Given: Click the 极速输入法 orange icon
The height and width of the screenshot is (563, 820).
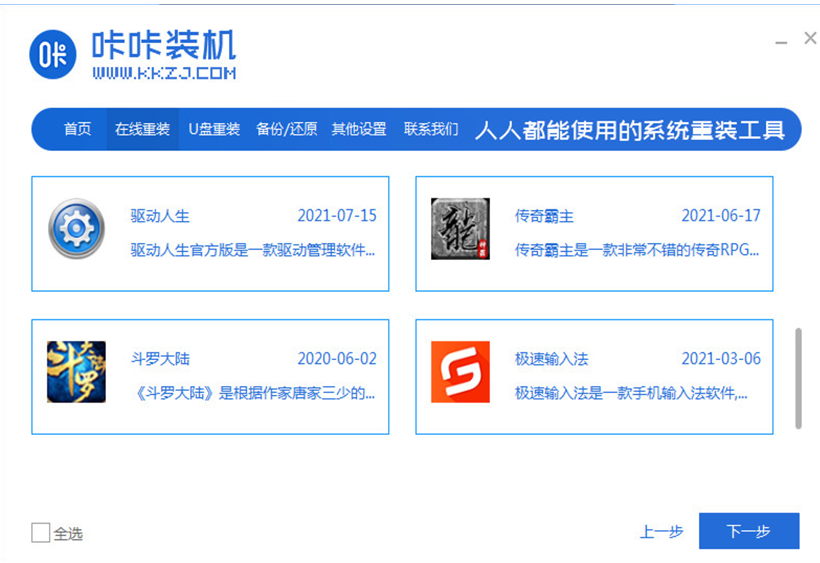Looking at the screenshot, I should click(x=460, y=372).
